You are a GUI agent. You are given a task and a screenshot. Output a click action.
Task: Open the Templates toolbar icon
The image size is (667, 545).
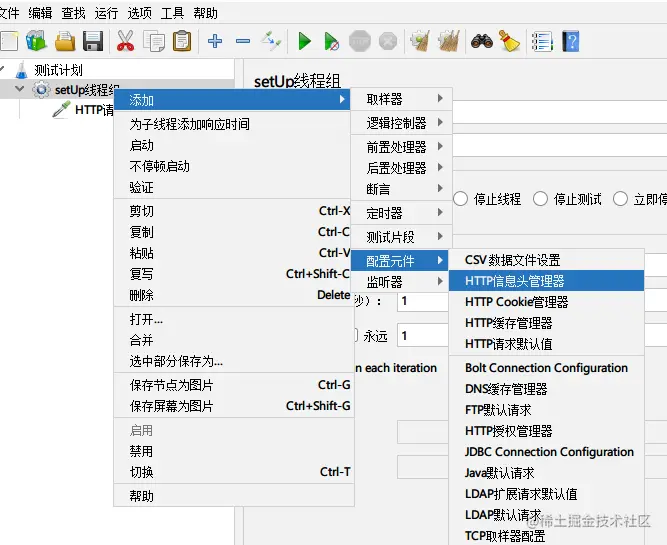tap(36, 41)
